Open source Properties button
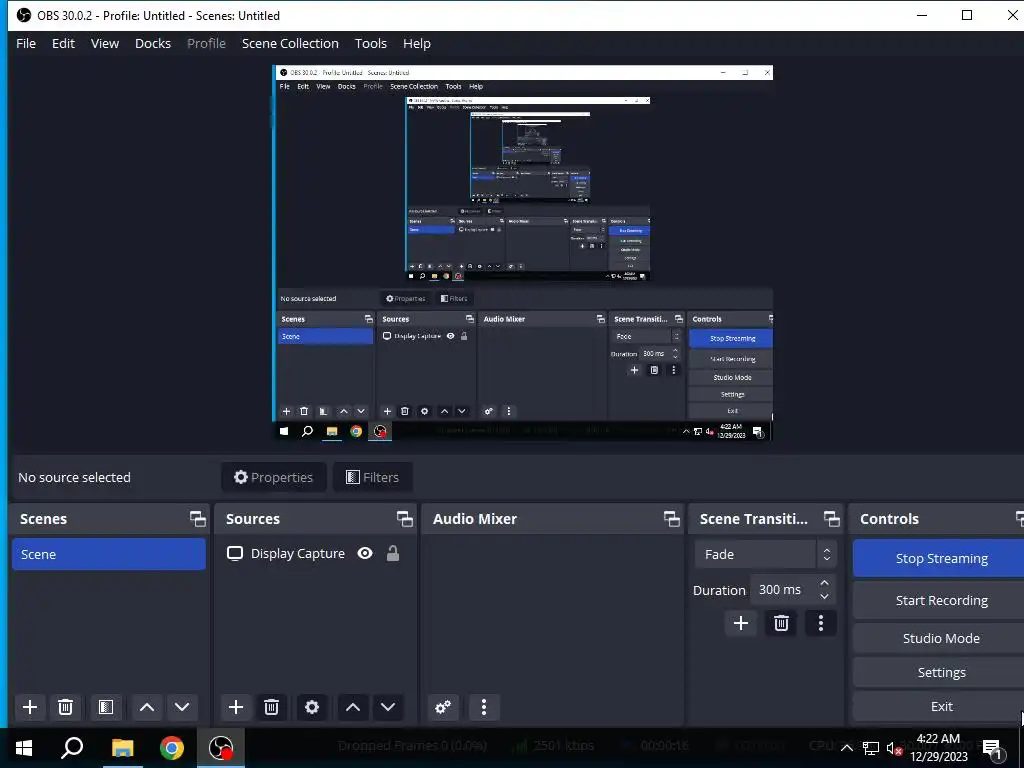Image resolution: width=1024 pixels, height=768 pixels. point(274,477)
